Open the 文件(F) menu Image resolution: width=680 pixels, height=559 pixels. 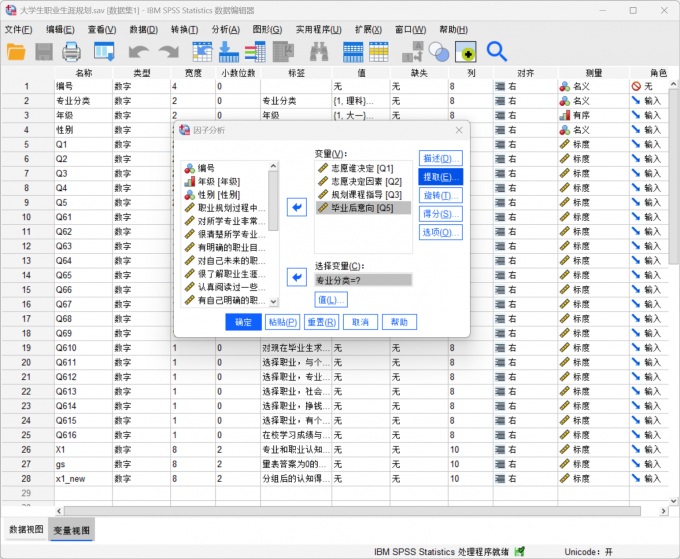click(19, 29)
